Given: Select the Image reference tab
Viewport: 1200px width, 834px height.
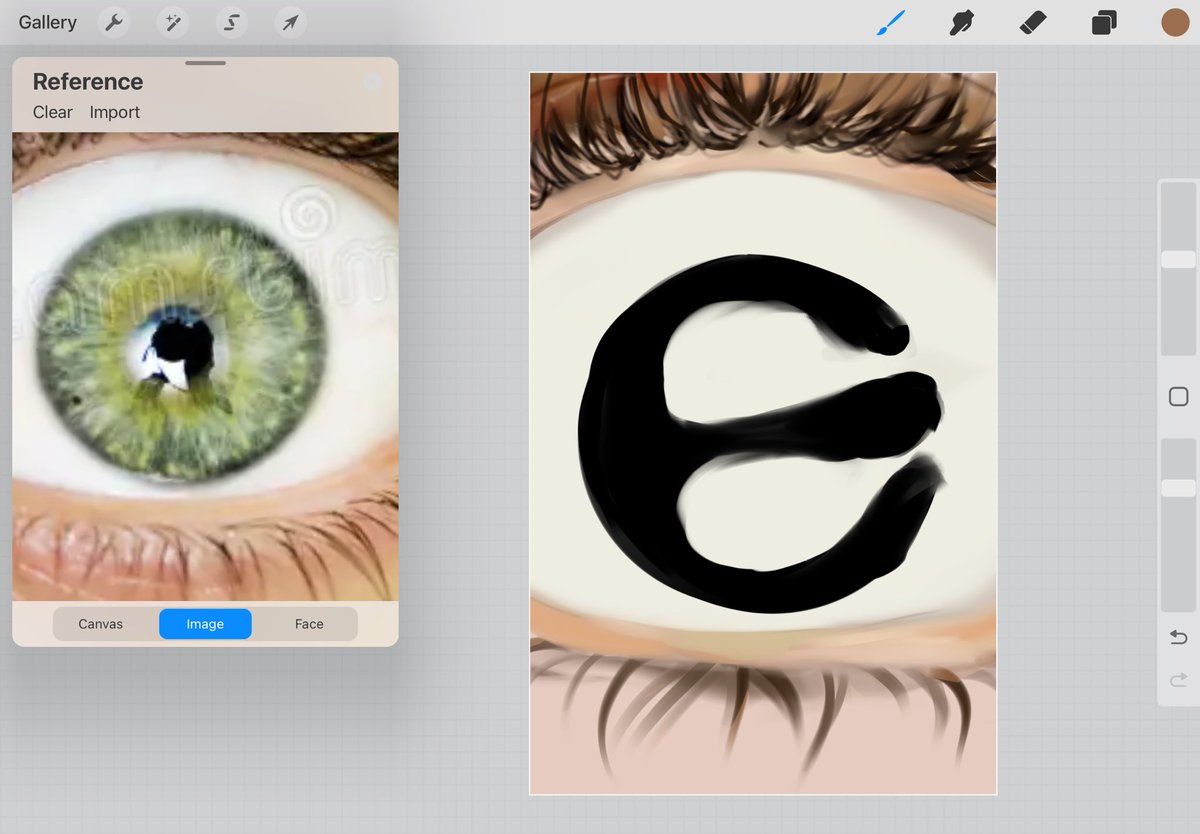Looking at the screenshot, I should pos(205,624).
